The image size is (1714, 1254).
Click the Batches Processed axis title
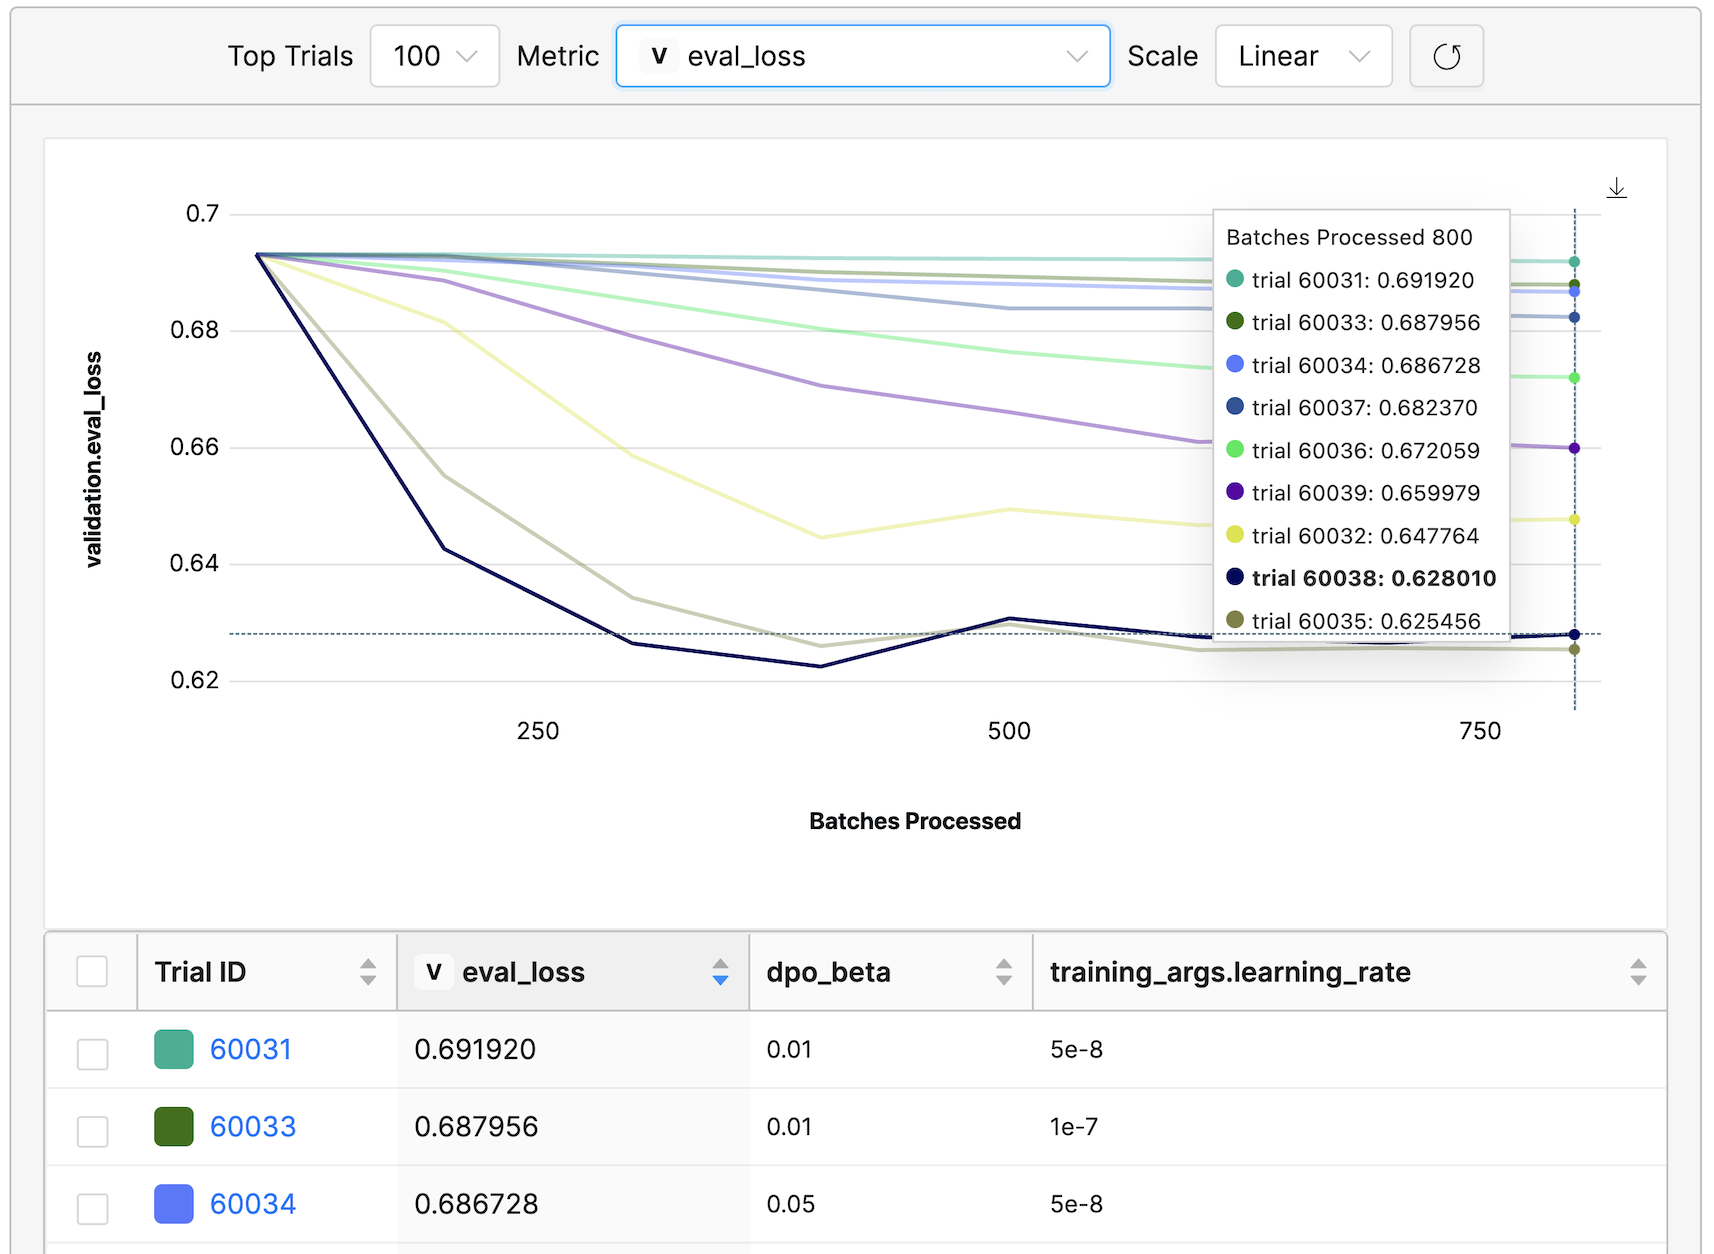click(x=915, y=821)
